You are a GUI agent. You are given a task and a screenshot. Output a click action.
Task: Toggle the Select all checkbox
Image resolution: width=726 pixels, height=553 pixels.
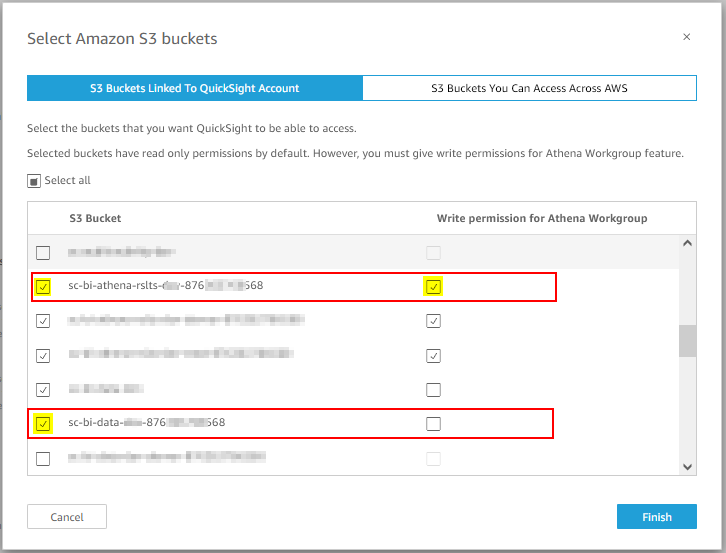click(34, 181)
